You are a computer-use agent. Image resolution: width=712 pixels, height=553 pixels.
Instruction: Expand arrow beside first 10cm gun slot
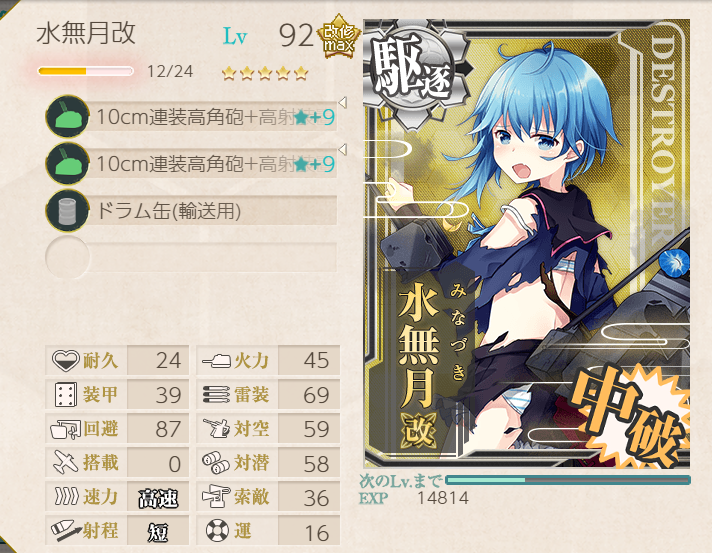pos(343,103)
